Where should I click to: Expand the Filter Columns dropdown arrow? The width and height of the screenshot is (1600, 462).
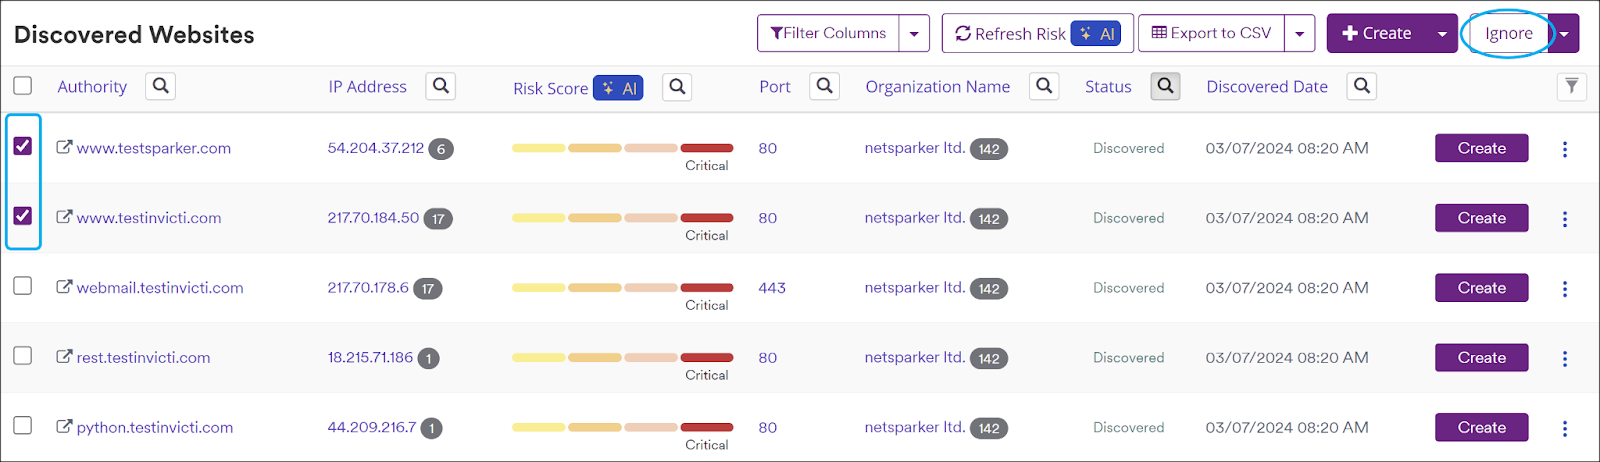coord(914,34)
